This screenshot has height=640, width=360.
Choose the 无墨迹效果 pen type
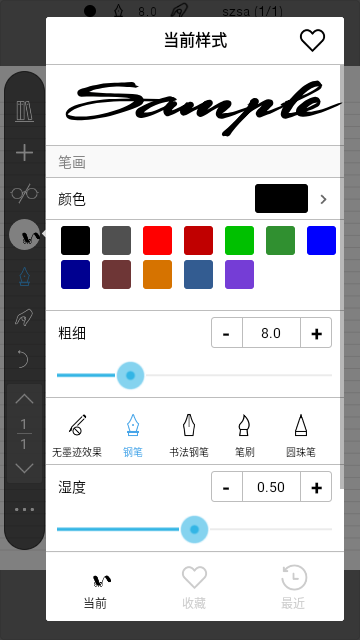point(77,436)
